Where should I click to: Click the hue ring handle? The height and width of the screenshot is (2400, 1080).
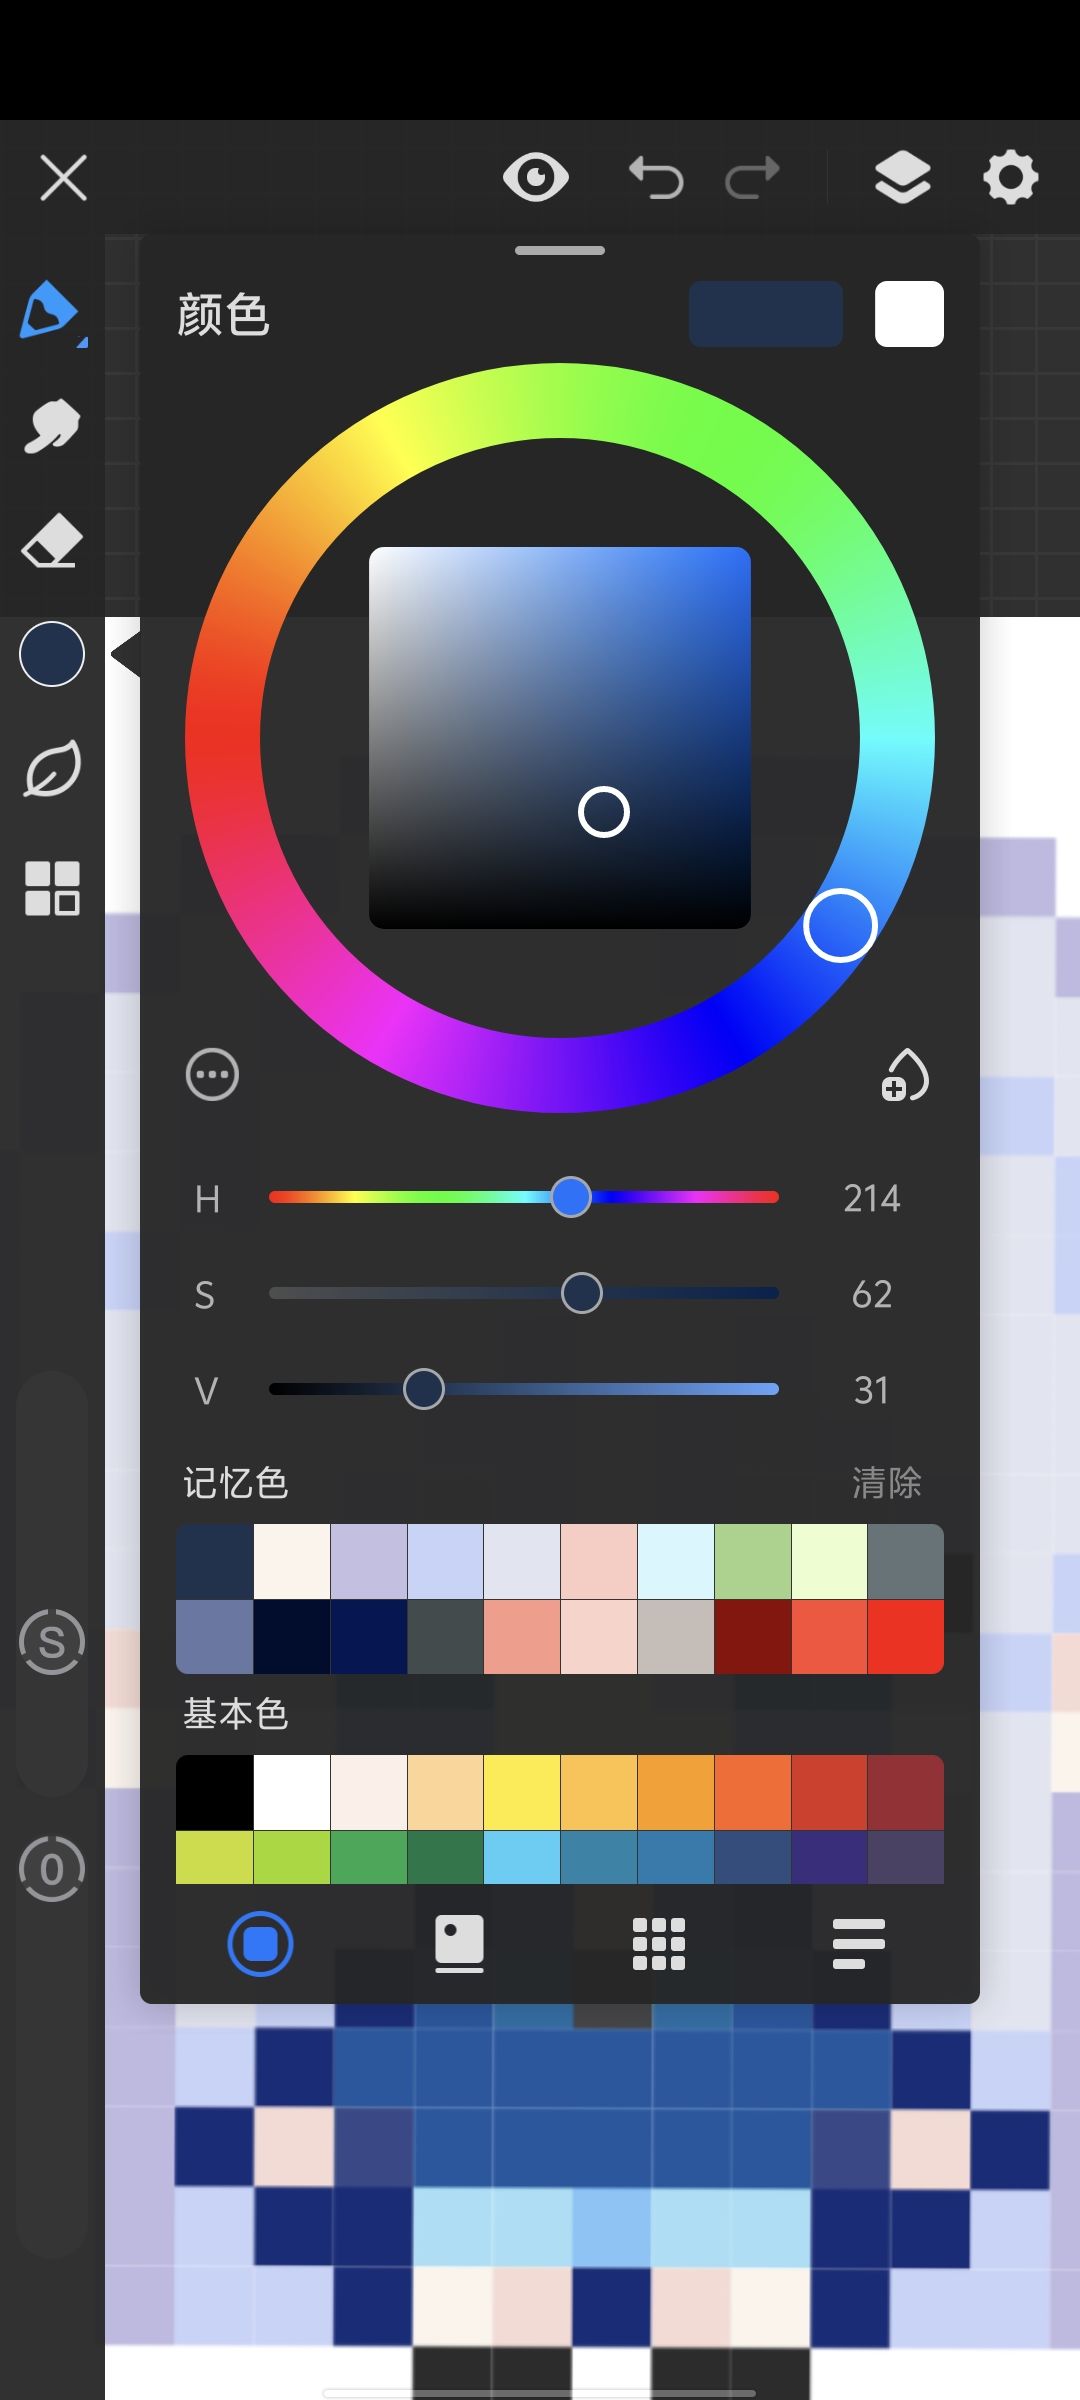840,925
